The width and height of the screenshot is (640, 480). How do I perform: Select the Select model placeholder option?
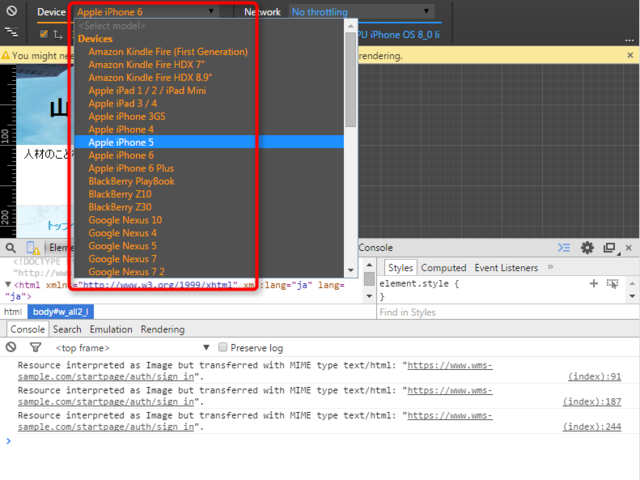(x=209, y=26)
